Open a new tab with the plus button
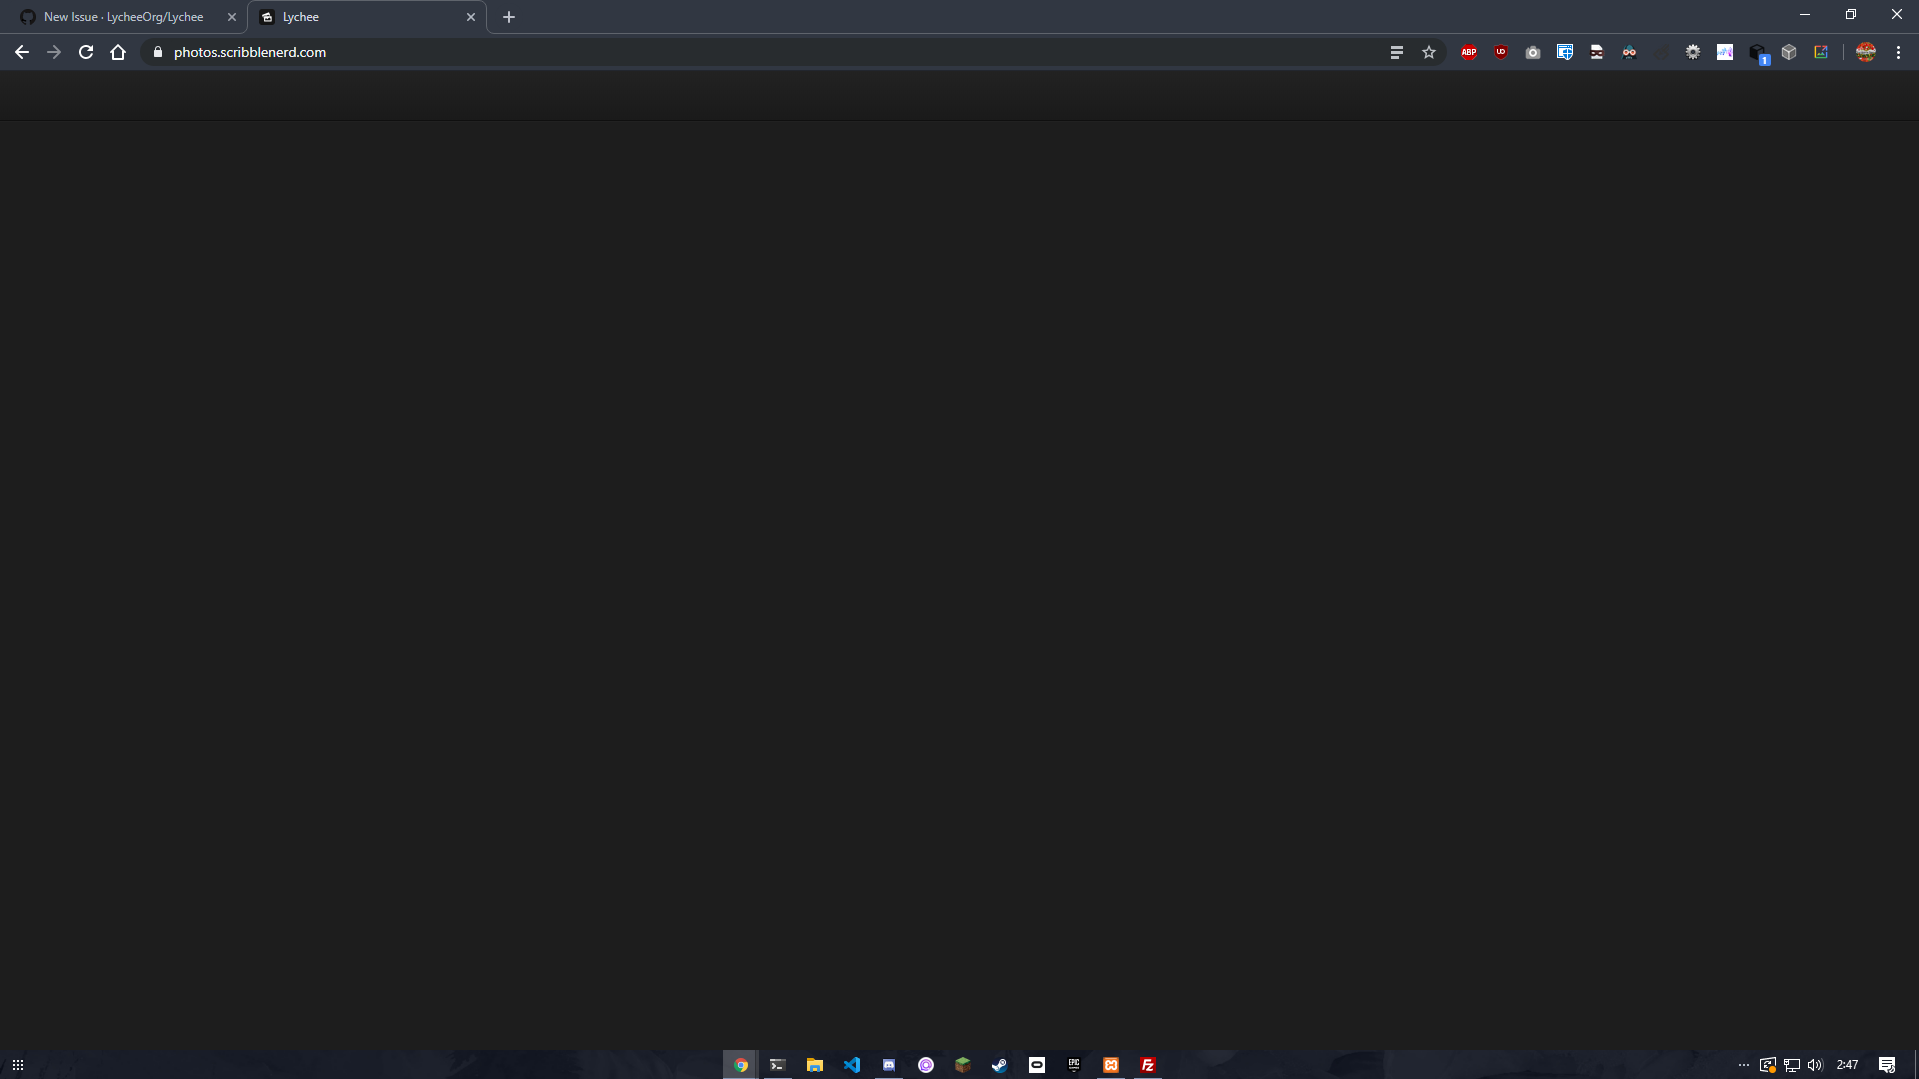Viewport: 1919px width, 1079px height. click(x=508, y=16)
